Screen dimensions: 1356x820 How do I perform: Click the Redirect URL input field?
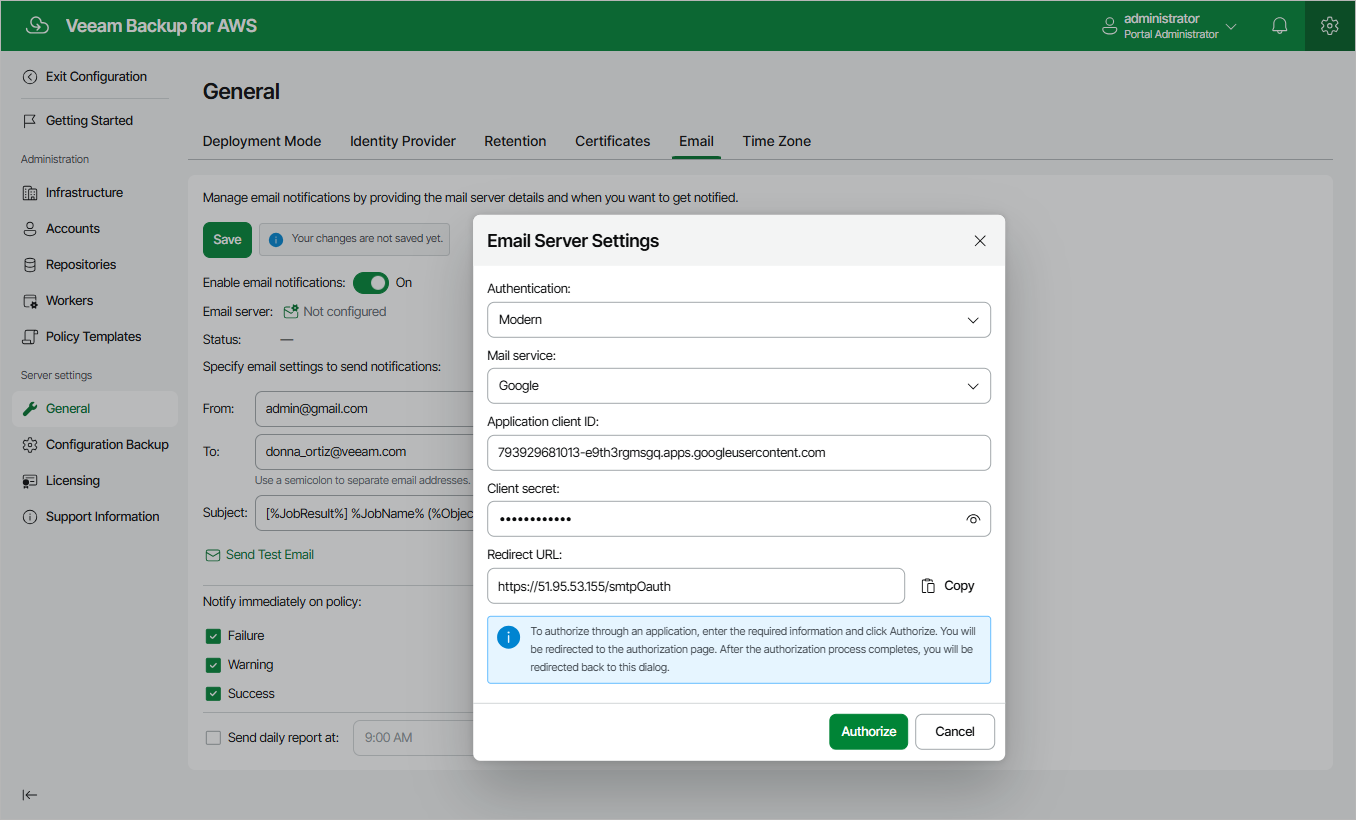696,586
